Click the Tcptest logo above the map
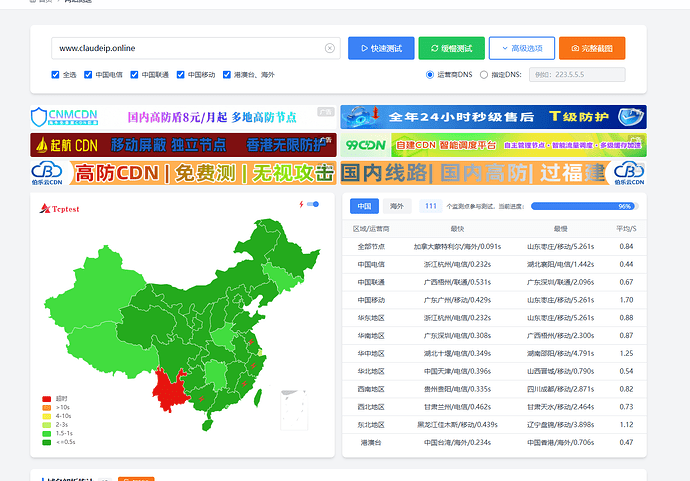The height and width of the screenshot is (481, 690). (59, 209)
